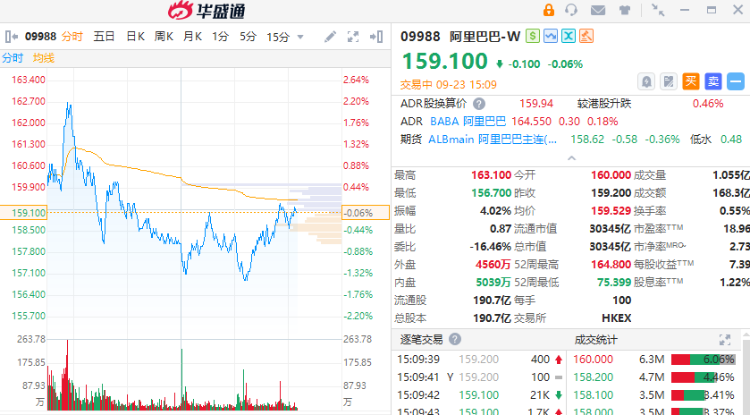Collapse left panel with the arrow icon

[11, 36]
